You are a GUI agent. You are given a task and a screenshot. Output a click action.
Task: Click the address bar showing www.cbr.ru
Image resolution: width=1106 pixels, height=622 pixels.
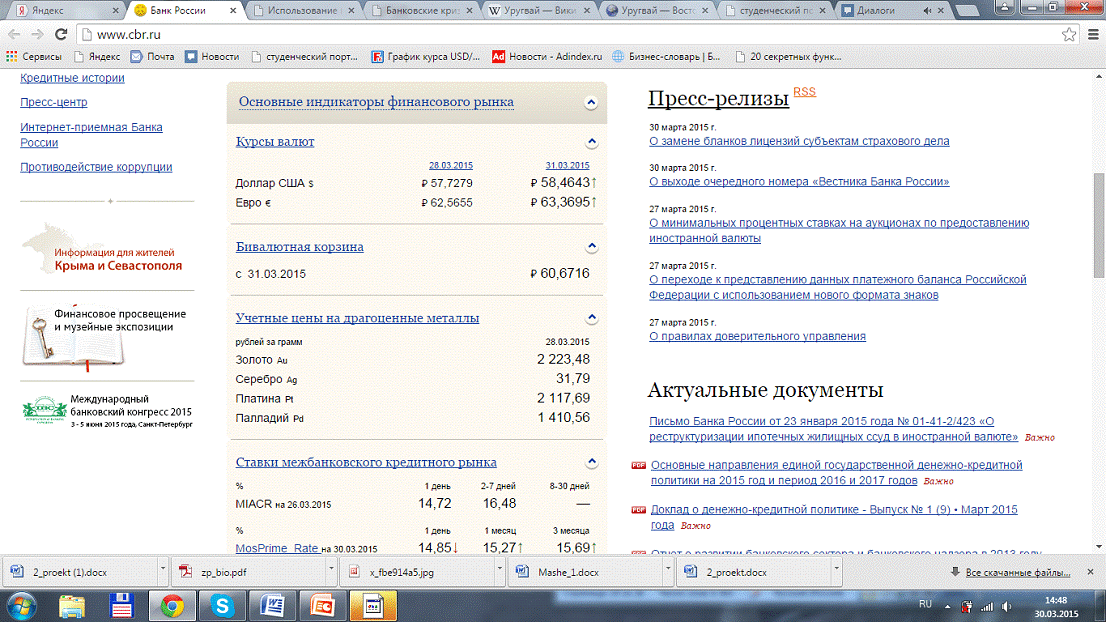click(500, 34)
